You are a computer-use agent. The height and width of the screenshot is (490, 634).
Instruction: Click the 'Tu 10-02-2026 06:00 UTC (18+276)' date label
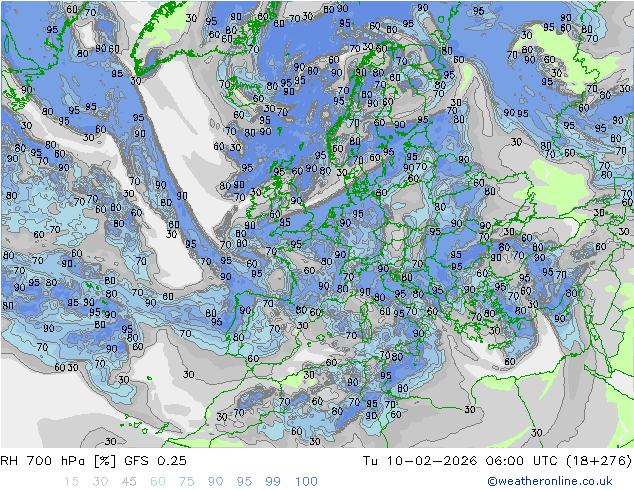497,461
